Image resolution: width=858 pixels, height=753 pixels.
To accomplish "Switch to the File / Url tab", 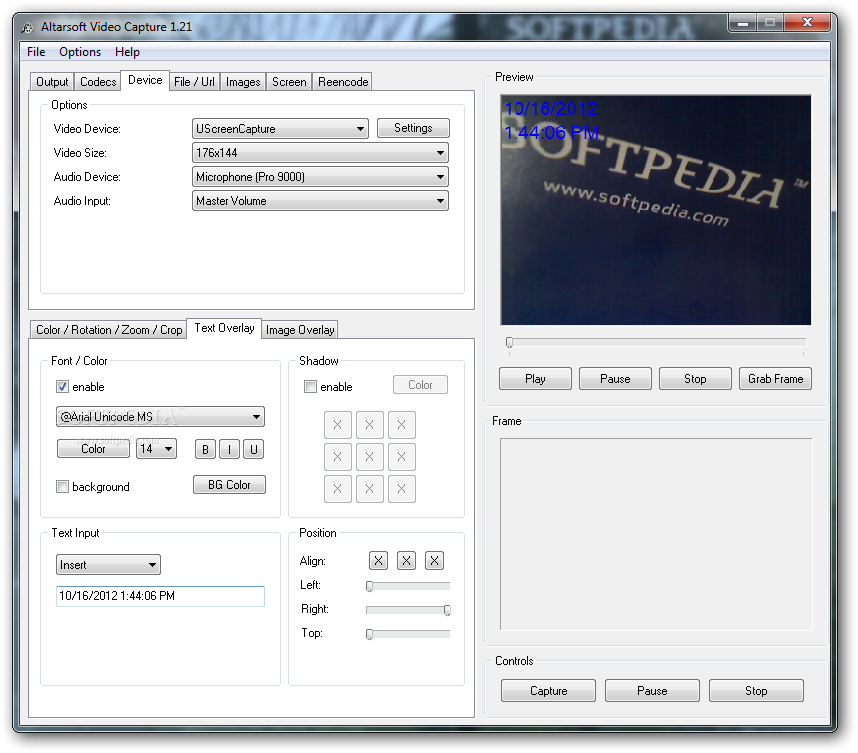I will pos(194,82).
